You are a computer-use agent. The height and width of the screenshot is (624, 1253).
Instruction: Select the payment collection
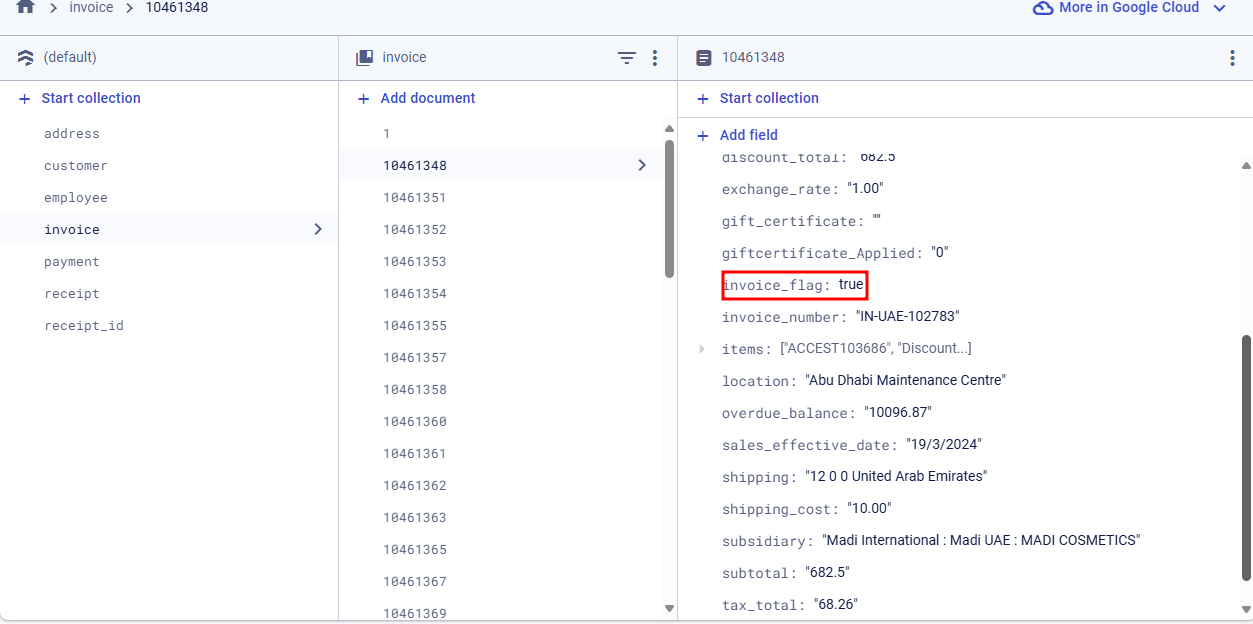(72, 262)
